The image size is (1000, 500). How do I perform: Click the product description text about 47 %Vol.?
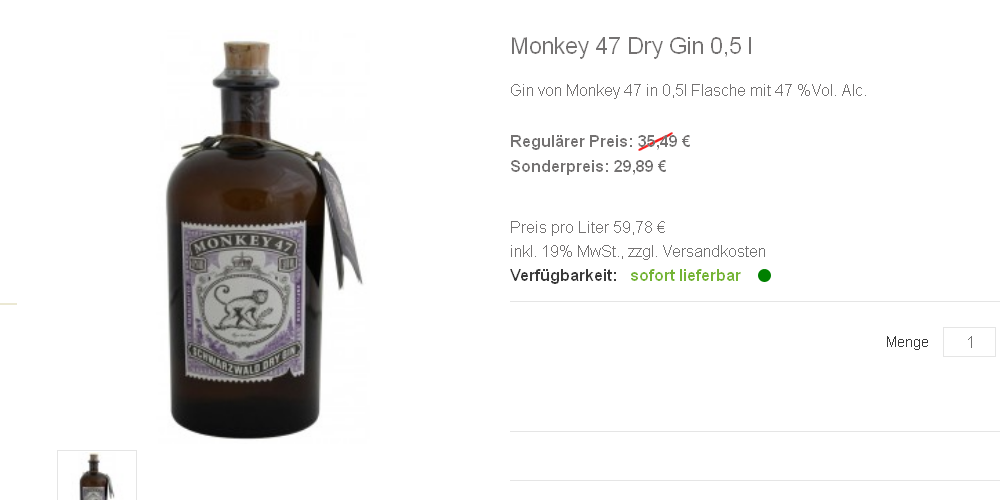tap(688, 91)
